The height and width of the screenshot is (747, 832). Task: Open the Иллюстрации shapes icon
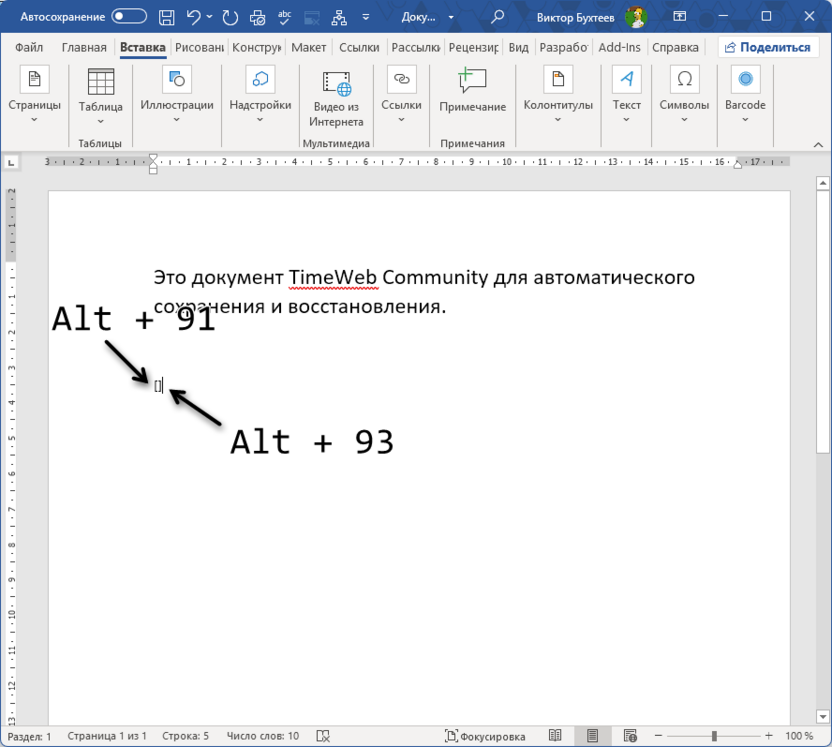pyautogui.click(x=177, y=80)
